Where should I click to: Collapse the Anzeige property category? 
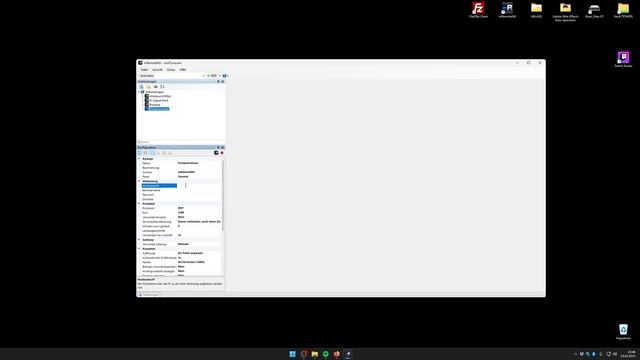coord(139,159)
